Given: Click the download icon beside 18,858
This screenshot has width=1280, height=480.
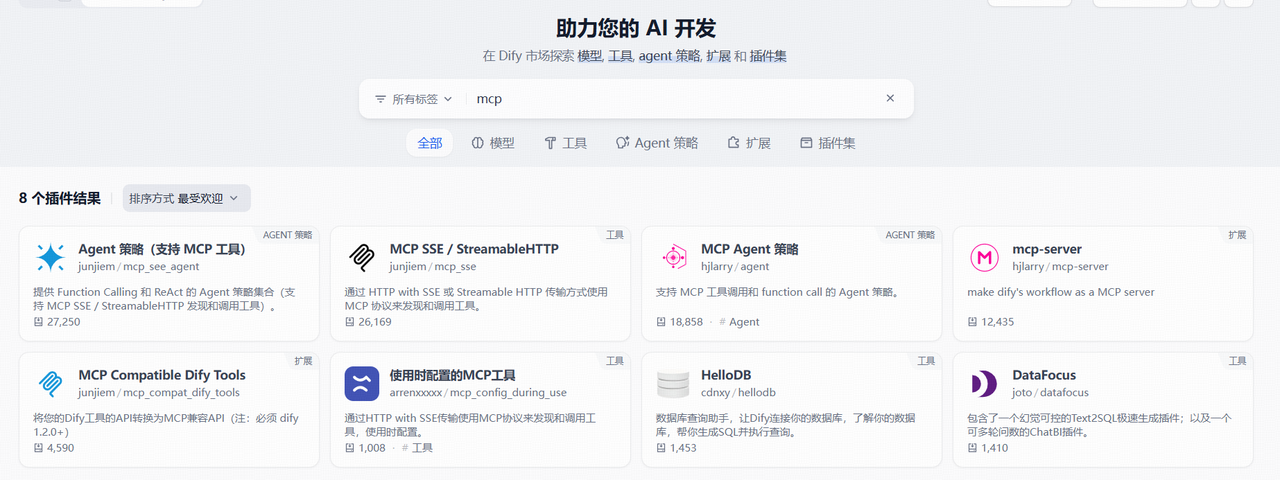Looking at the screenshot, I should point(662,322).
